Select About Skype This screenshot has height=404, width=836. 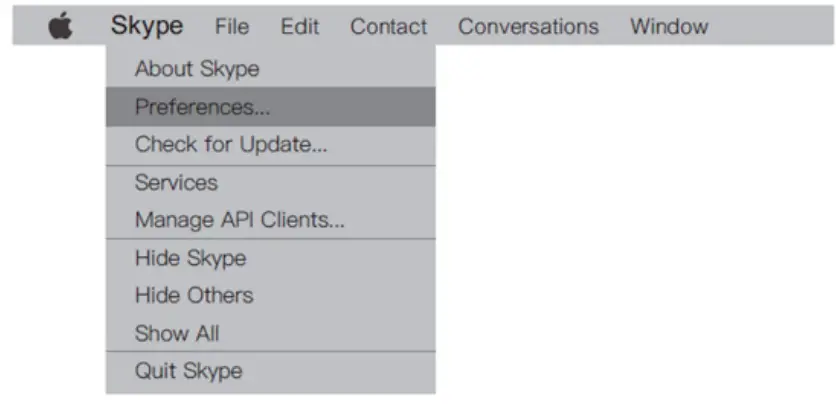coord(197,70)
